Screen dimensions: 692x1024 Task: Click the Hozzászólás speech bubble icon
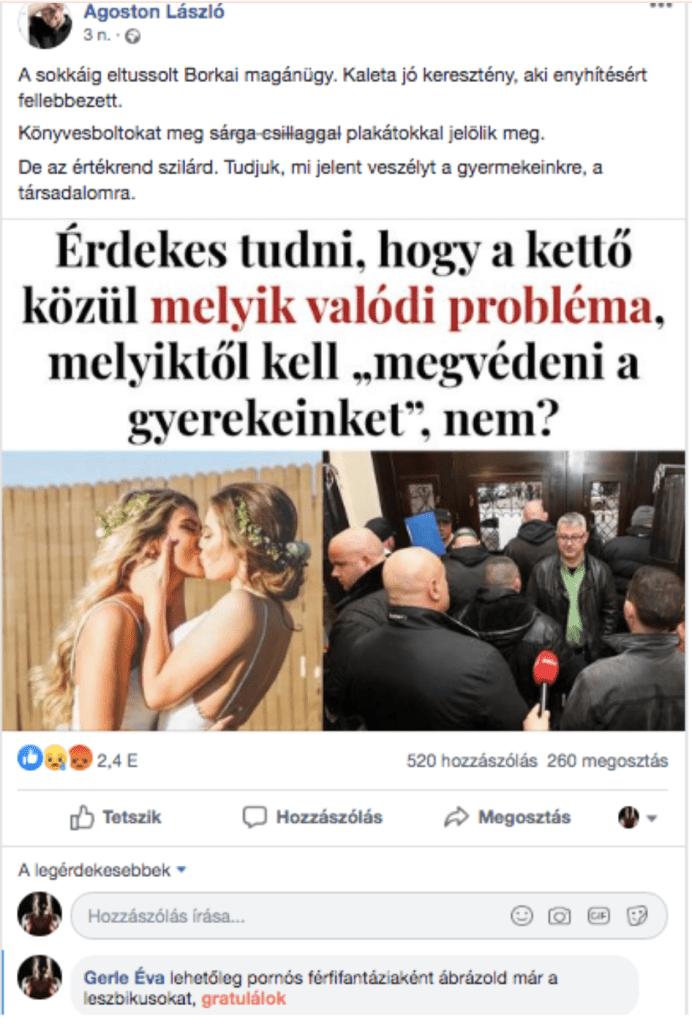pyautogui.click(x=255, y=817)
